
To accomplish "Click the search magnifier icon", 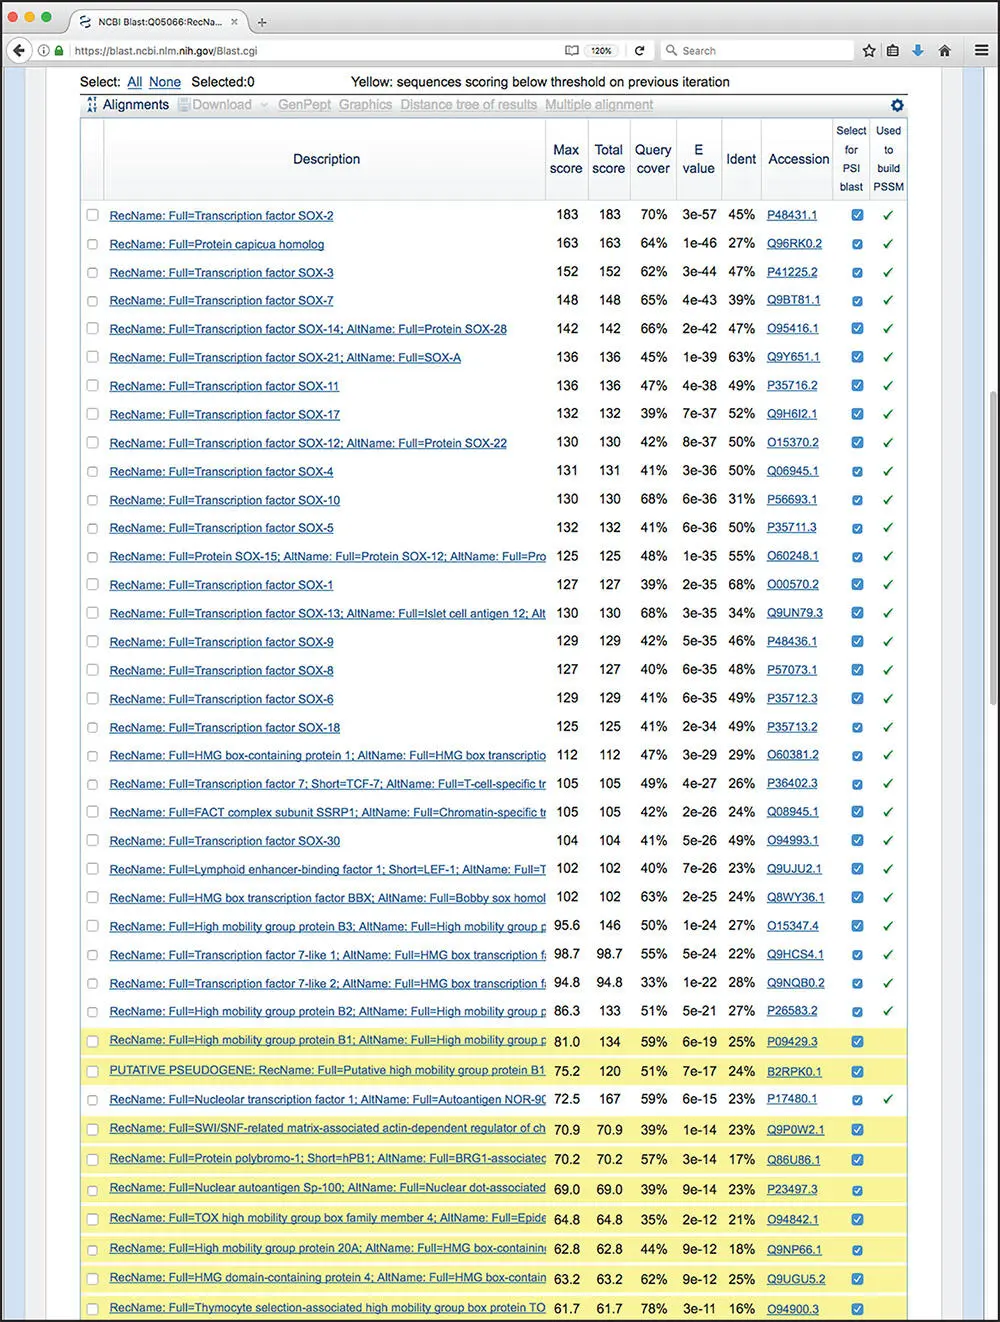I will [672, 50].
